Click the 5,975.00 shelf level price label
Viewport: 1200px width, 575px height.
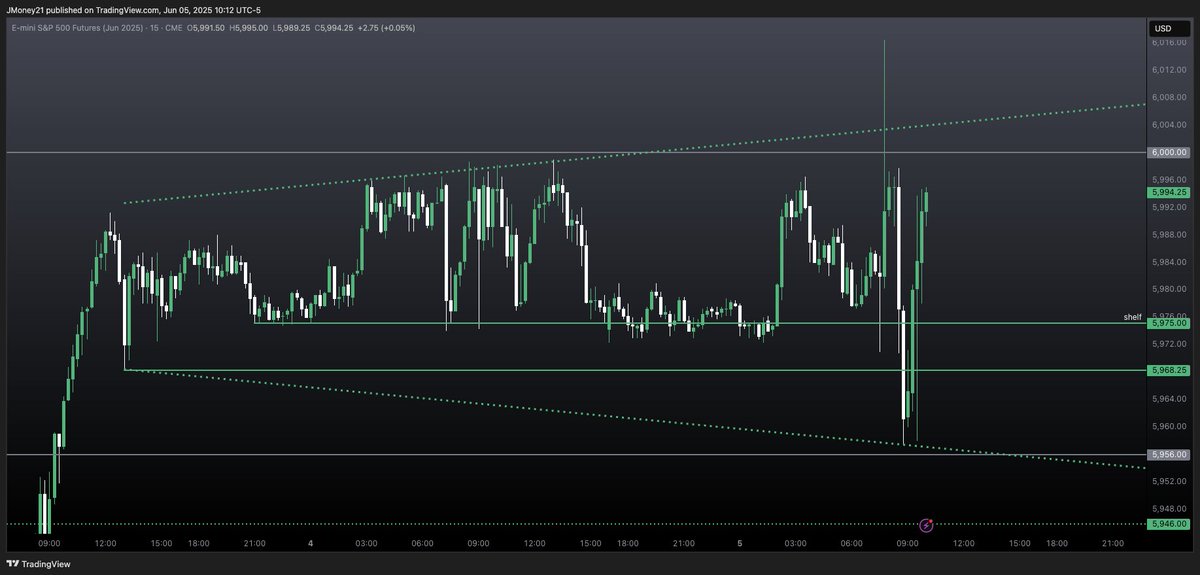pos(1169,323)
